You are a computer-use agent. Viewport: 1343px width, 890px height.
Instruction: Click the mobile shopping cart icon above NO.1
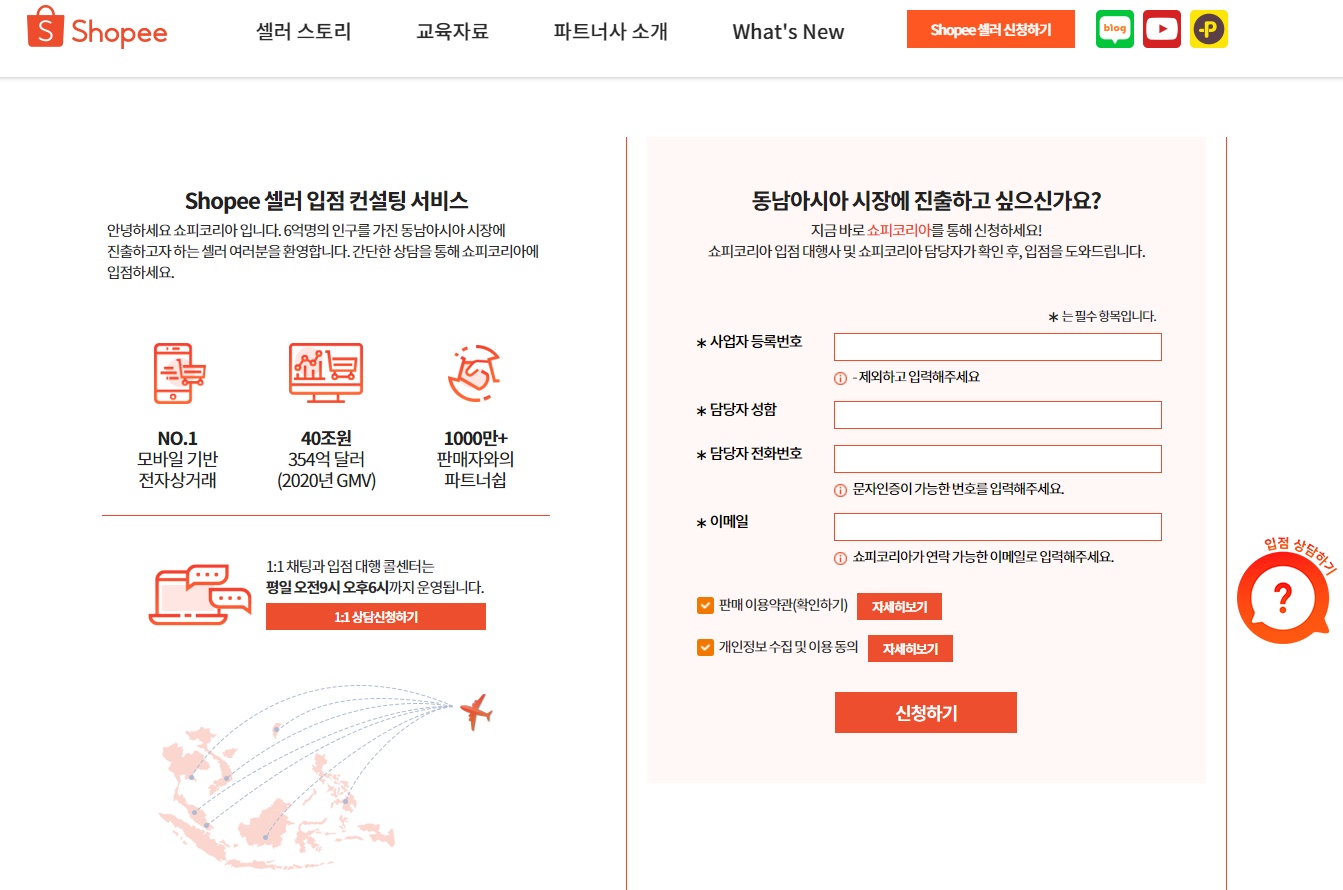tap(178, 372)
